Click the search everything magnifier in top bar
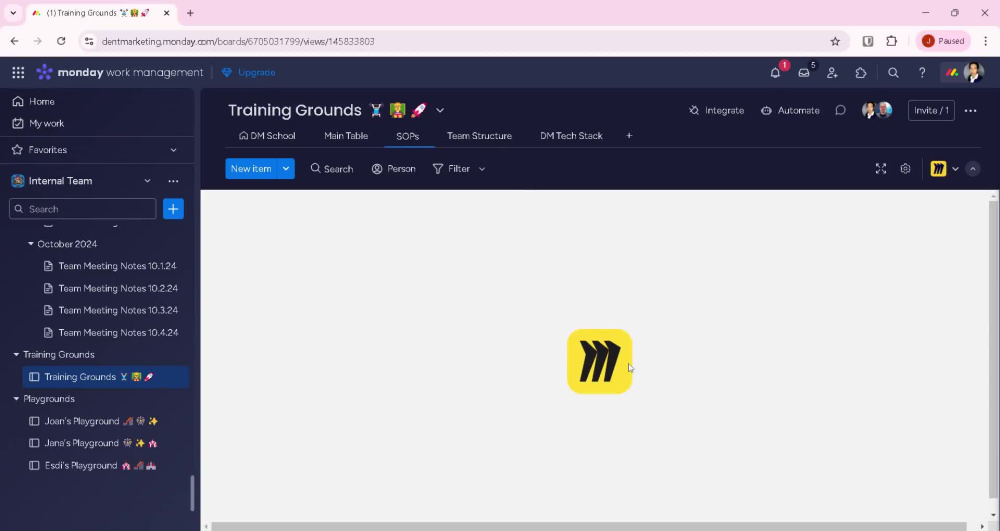The width and height of the screenshot is (1000, 531). [x=893, y=73]
